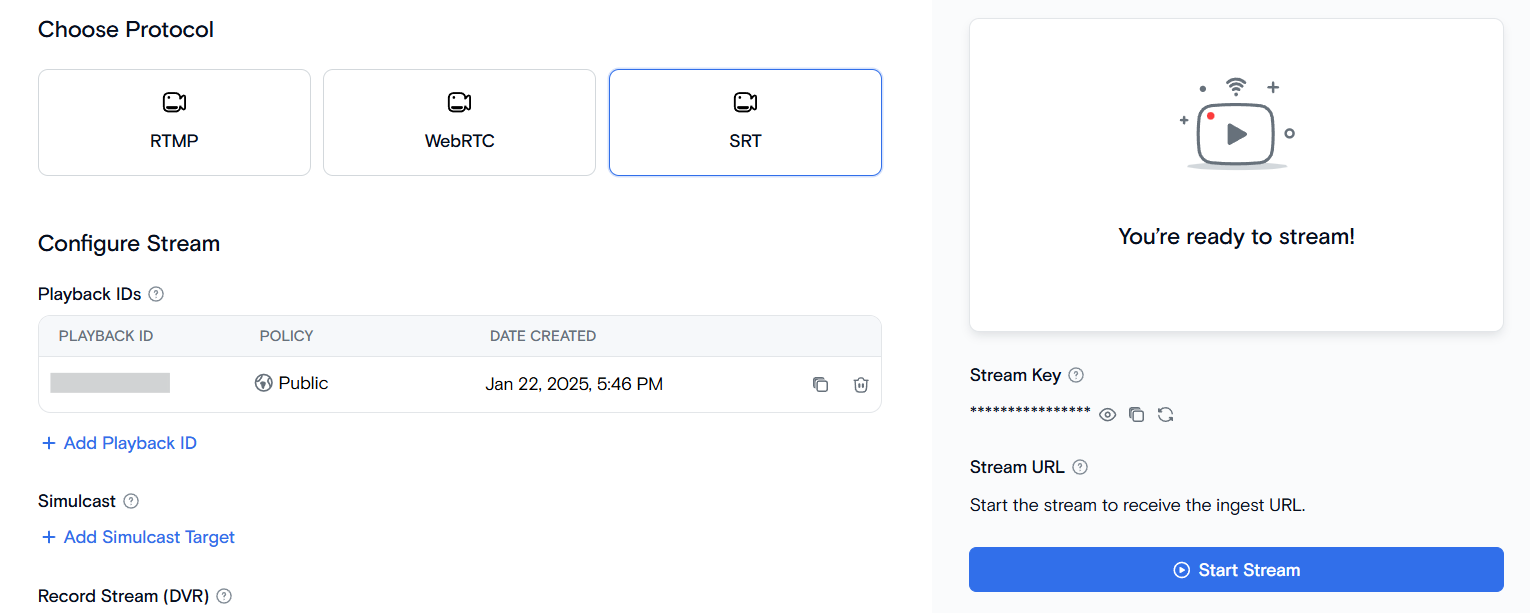Click the Date Created column header
This screenshot has width=1530, height=613.
pos(543,336)
